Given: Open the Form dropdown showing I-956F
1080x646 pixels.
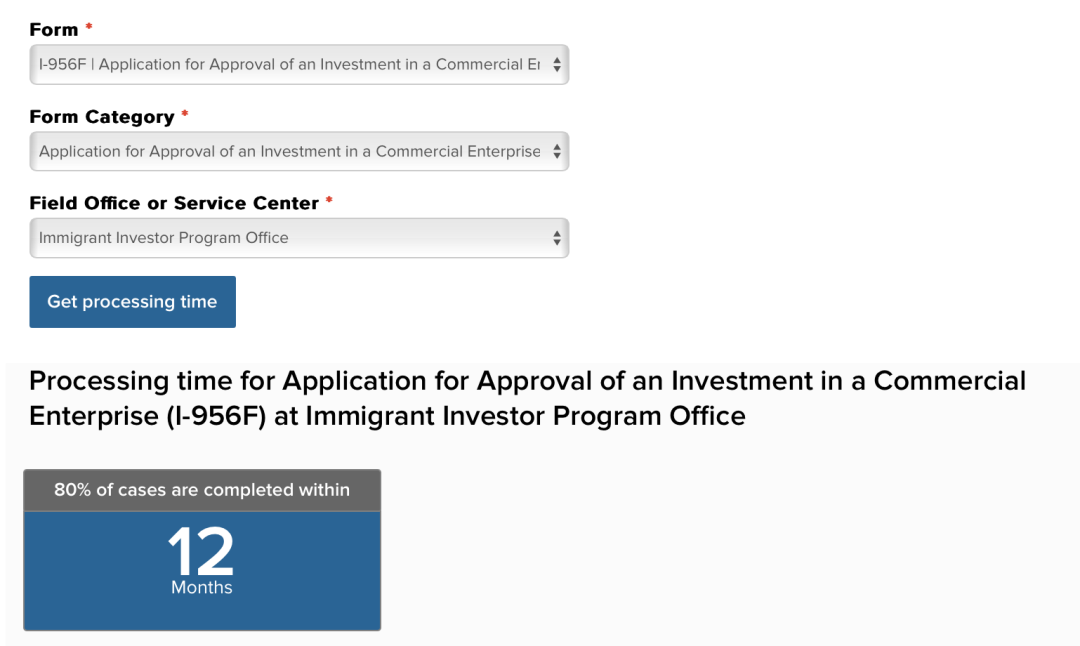Looking at the screenshot, I should click(299, 65).
